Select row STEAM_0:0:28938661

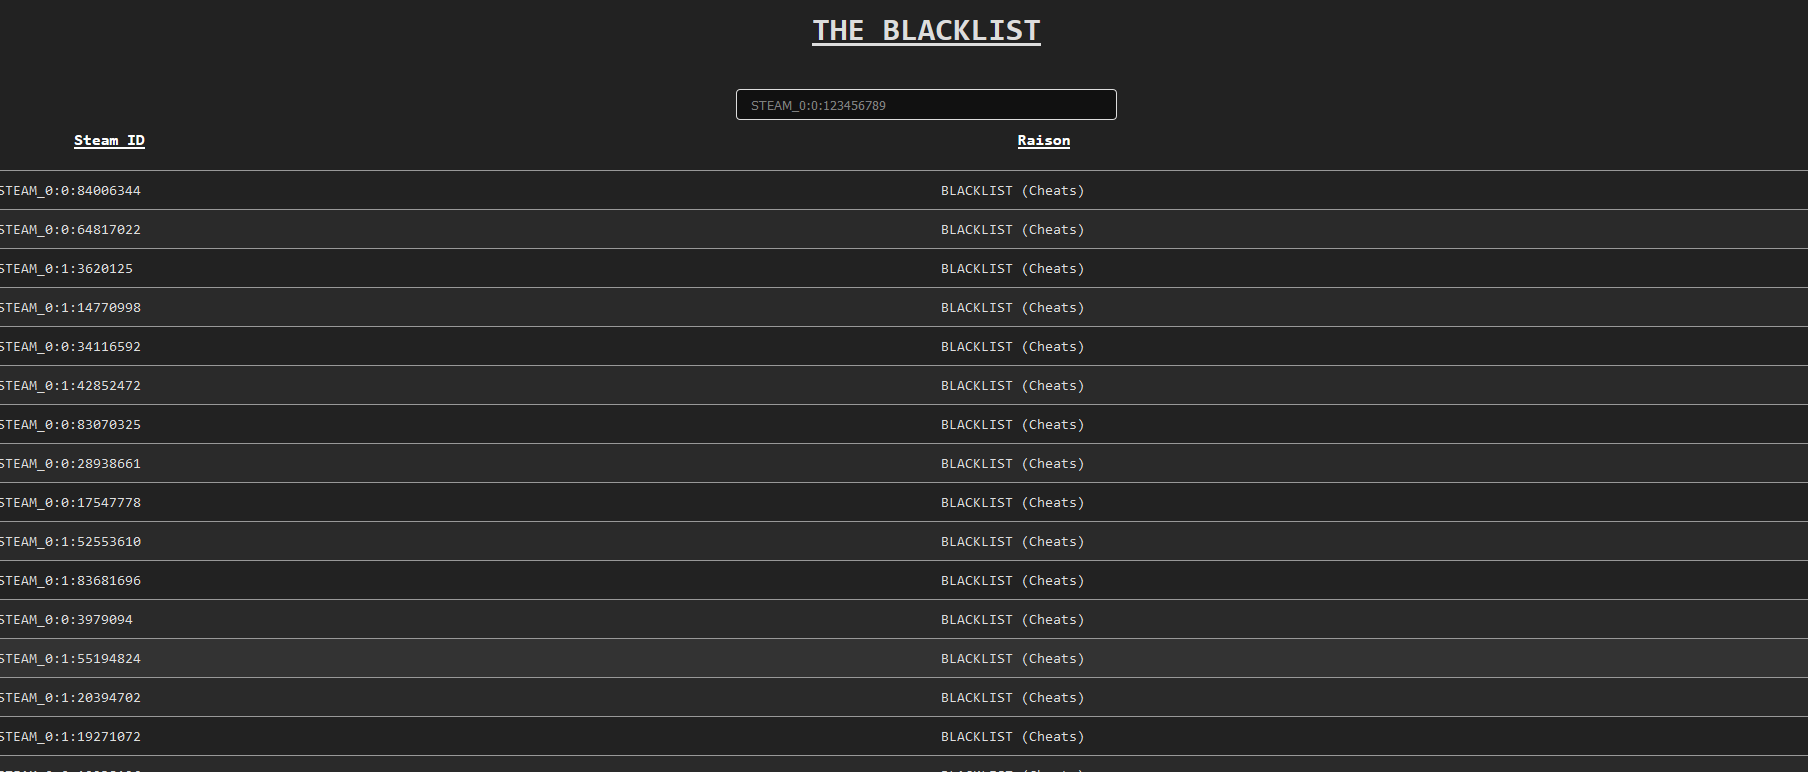click(x=904, y=463)
